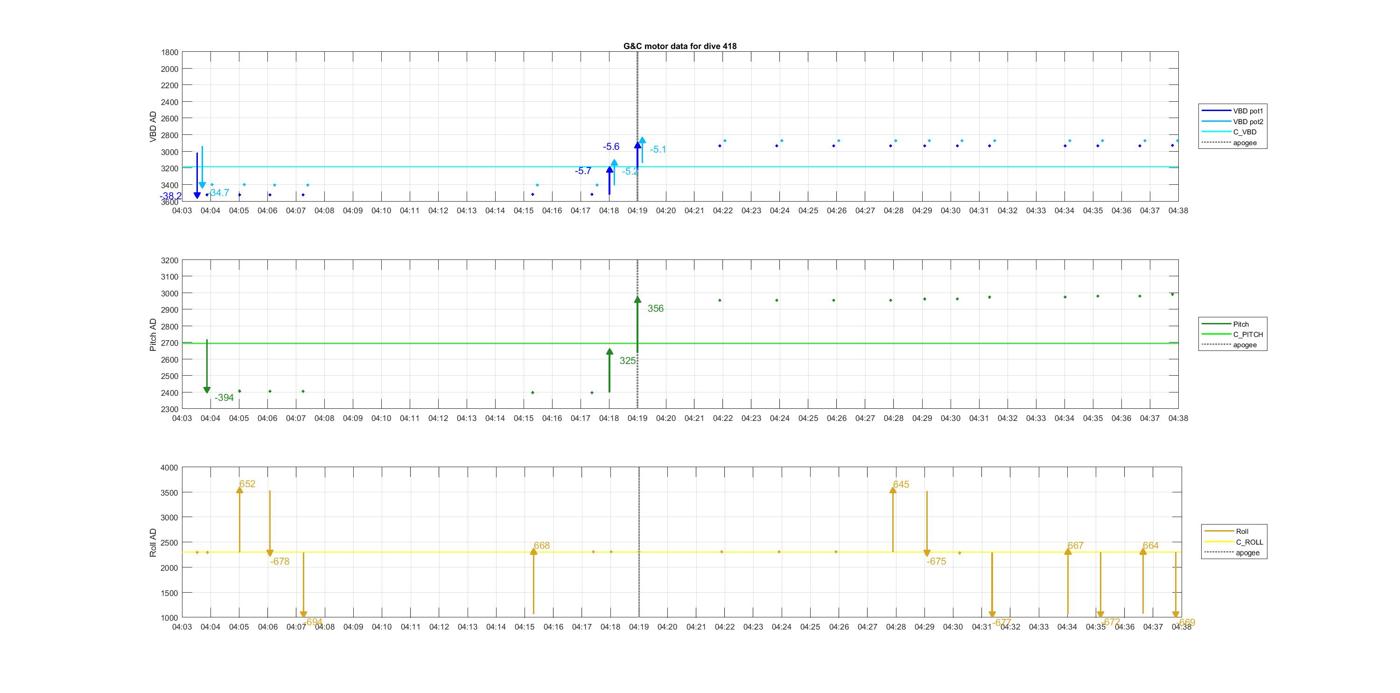
Task: Click the "356" pitch move label
Action: [655, 309]
